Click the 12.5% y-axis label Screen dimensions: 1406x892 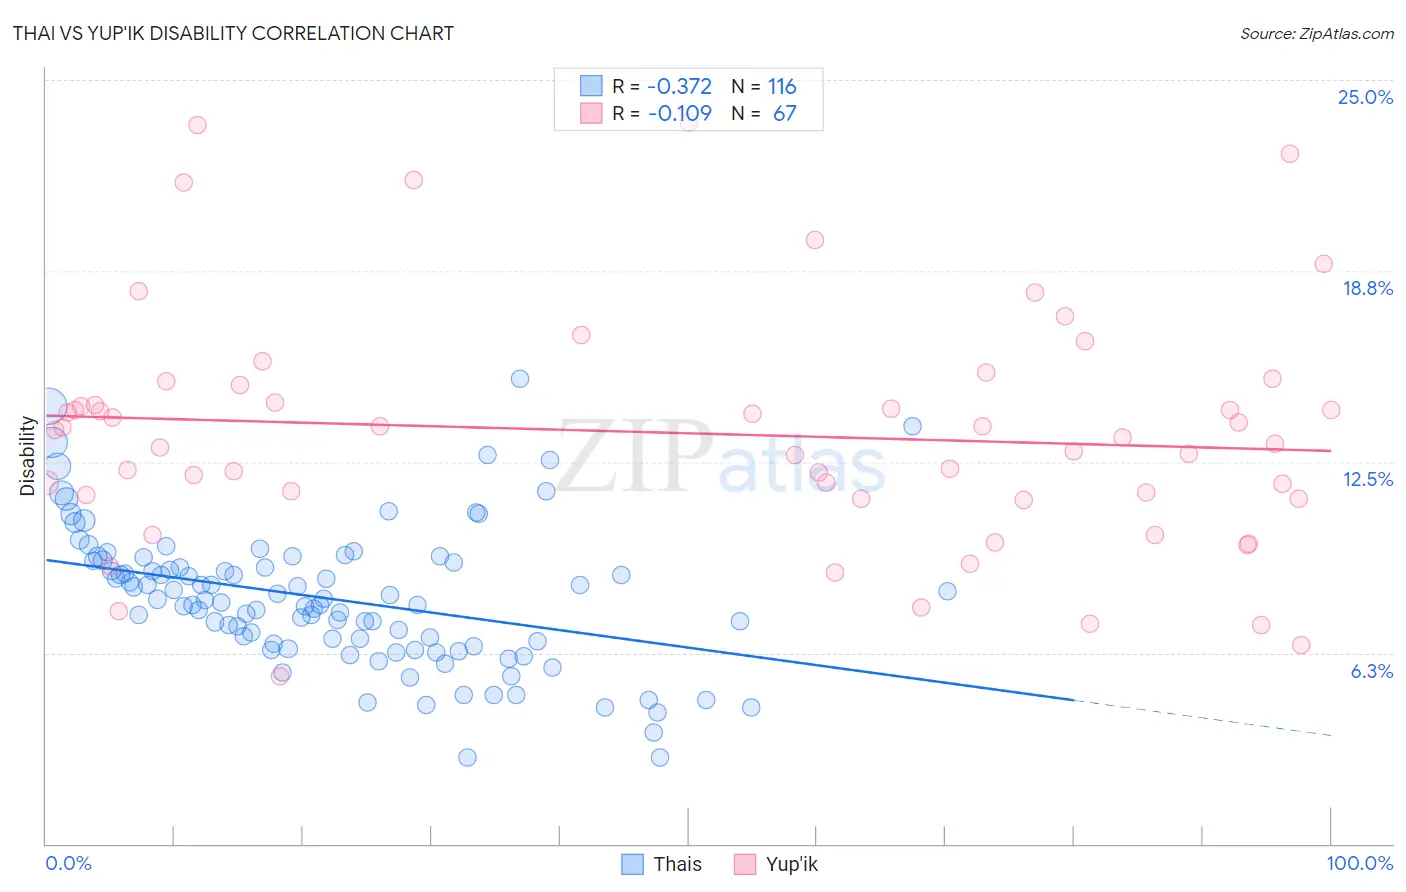(1367, 479)
